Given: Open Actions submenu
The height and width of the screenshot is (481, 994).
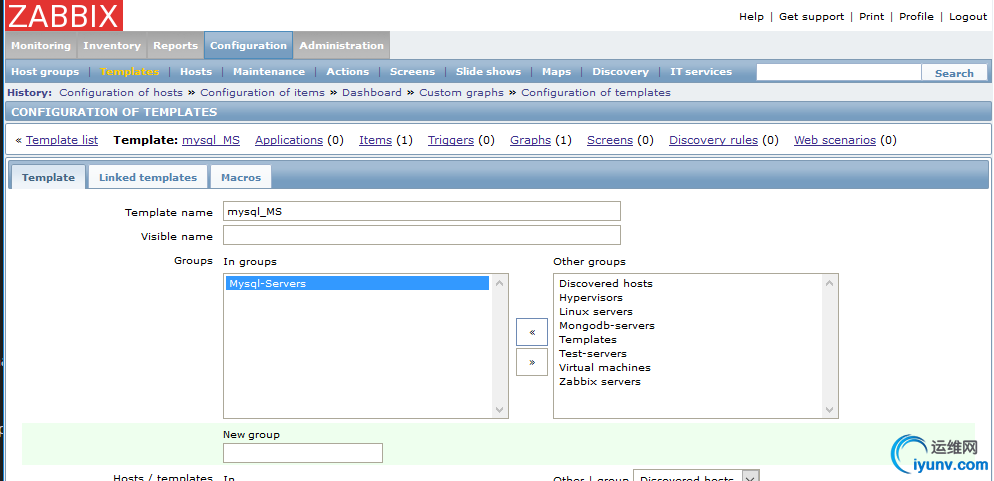Looking at the screenshot, I should pyautogui.click(x=347, y=72).
